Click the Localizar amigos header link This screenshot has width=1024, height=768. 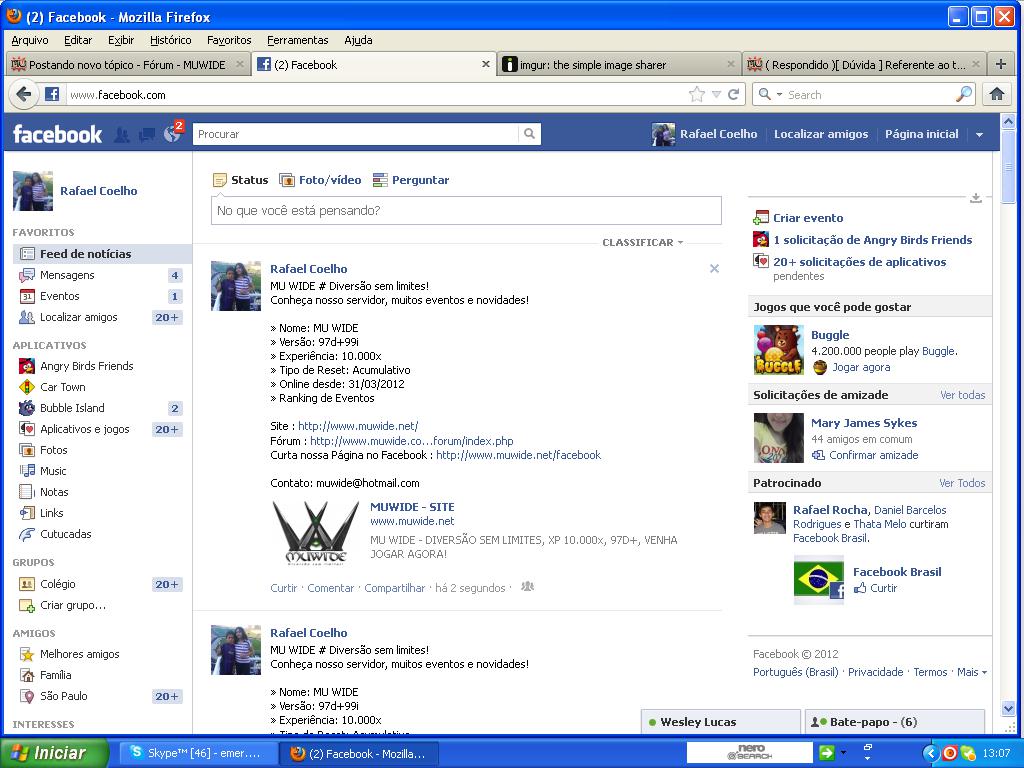tap(821, 134)
